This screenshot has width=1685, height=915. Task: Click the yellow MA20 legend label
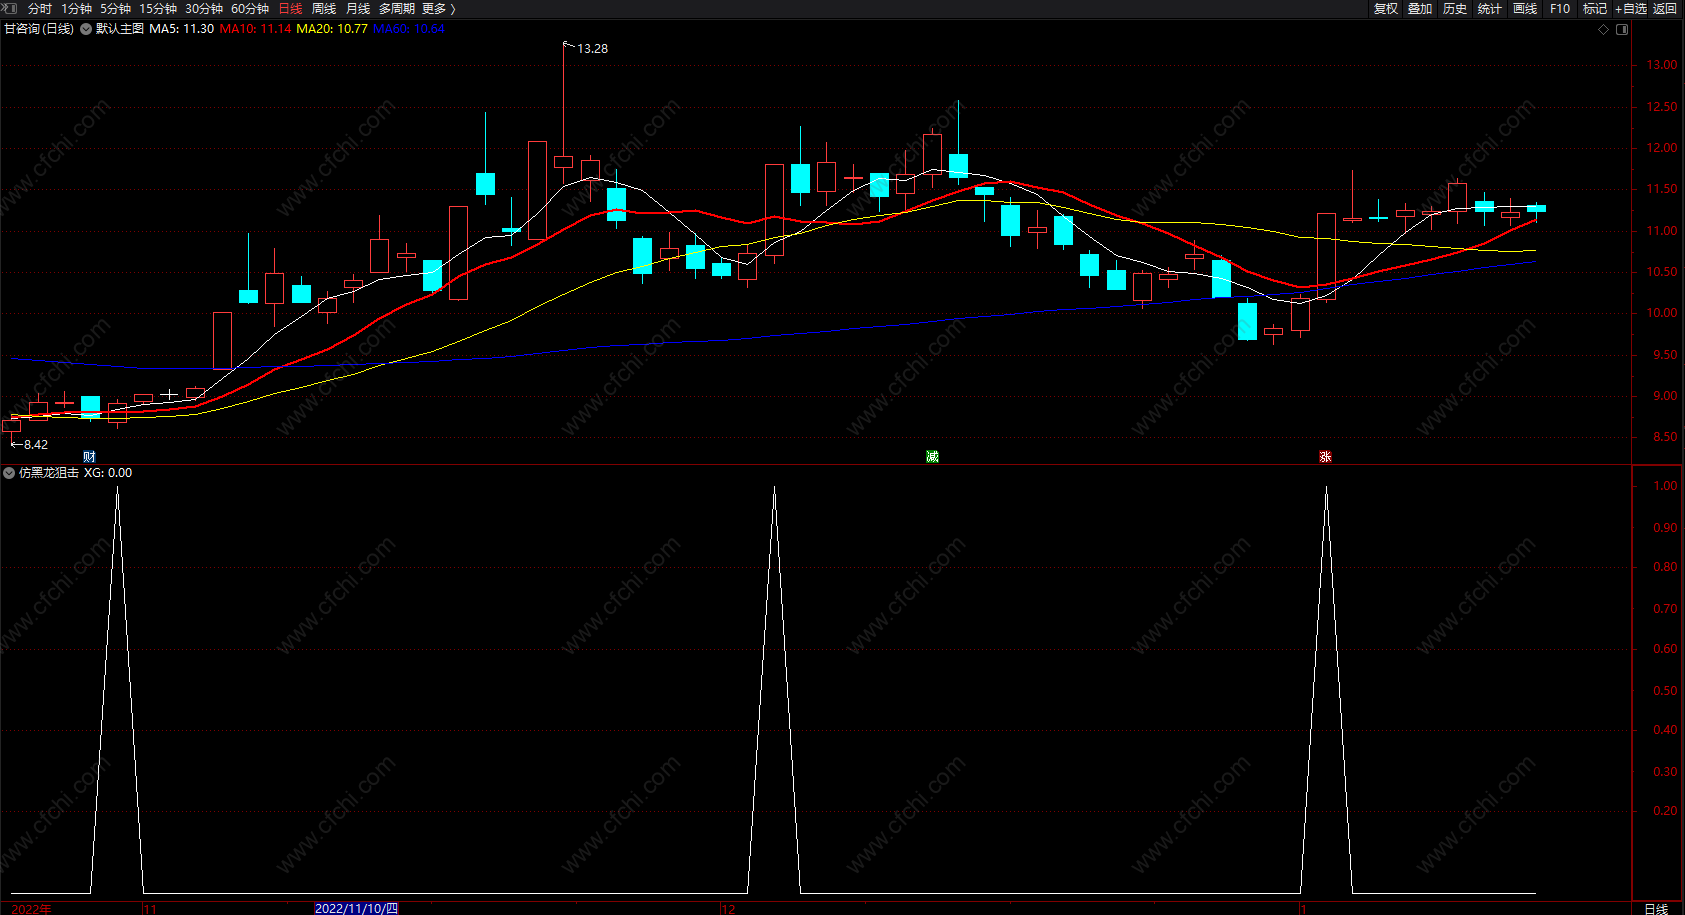(331, 29)
